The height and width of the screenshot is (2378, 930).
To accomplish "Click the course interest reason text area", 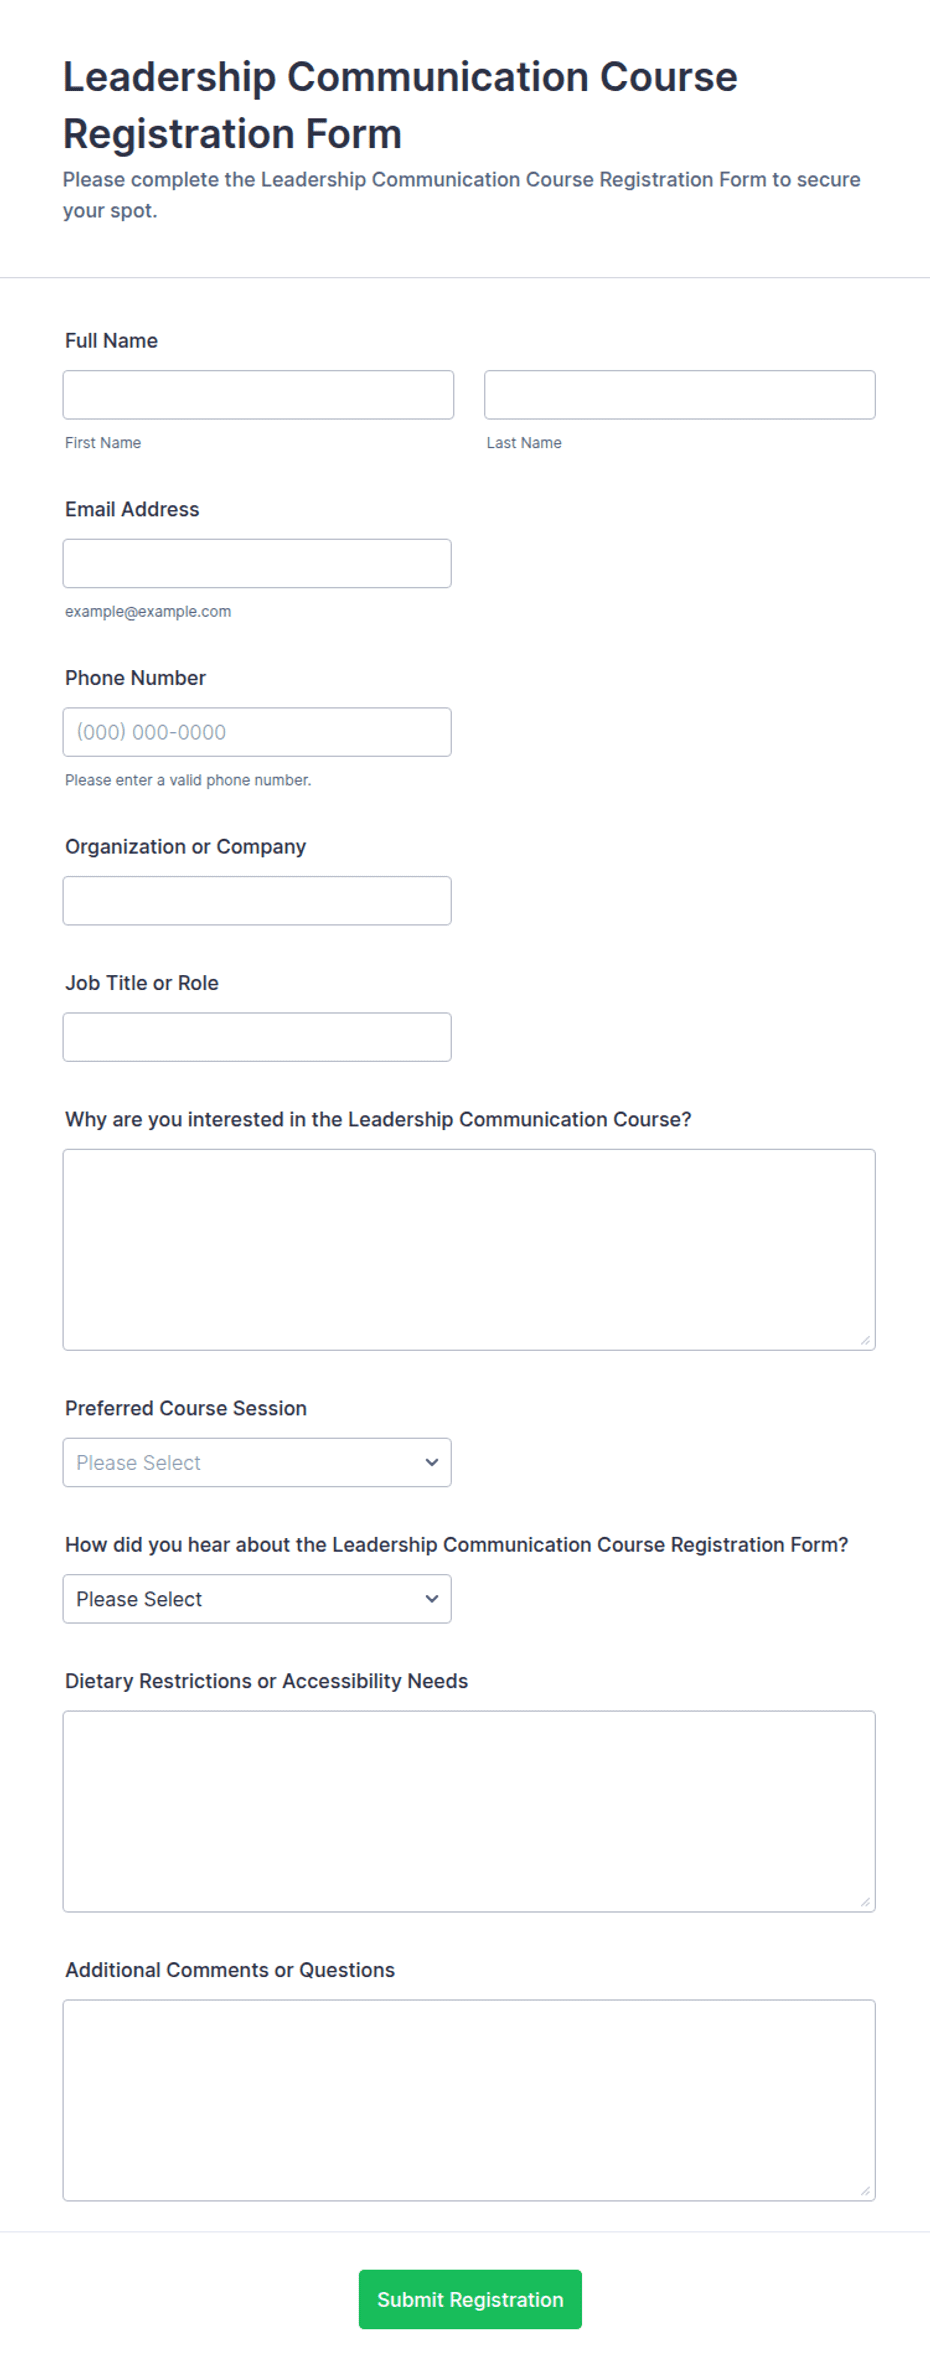I will (x=469, y=1250).
